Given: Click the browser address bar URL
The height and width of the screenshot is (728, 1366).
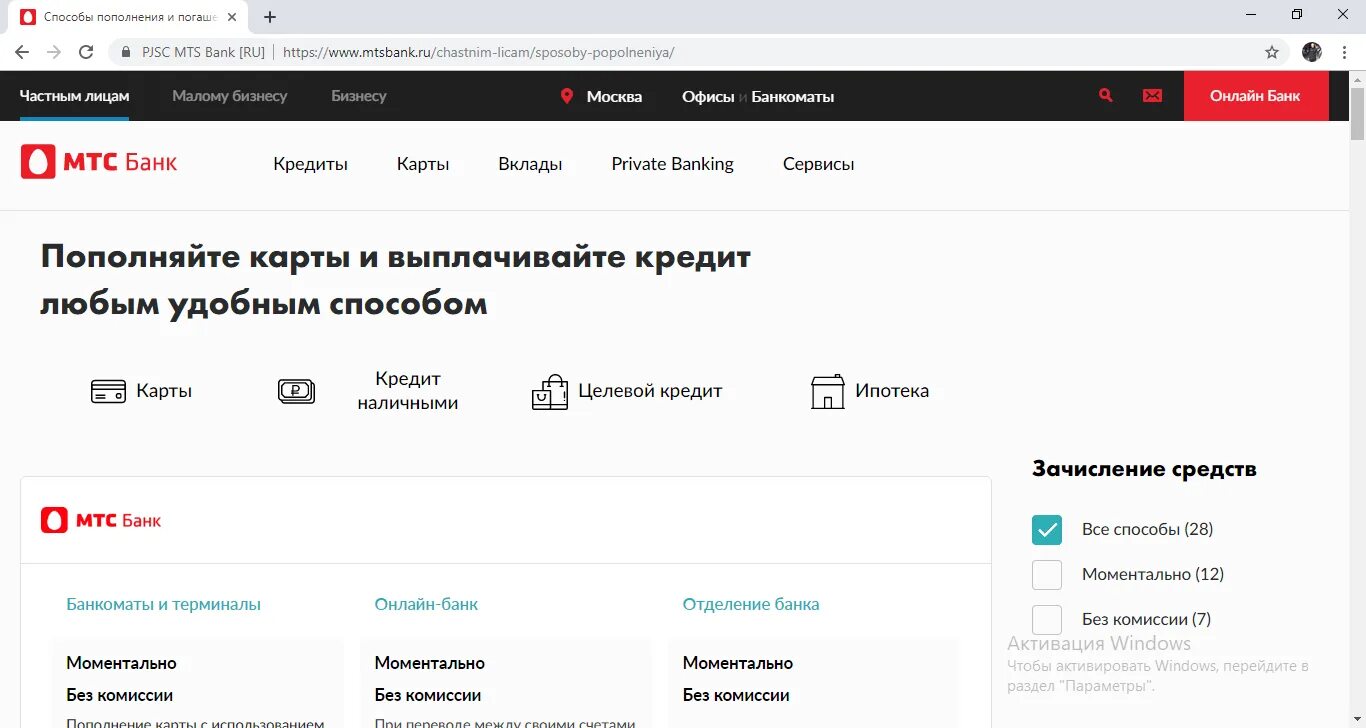Looking at the screenshot, I should [x=479, y=52].
